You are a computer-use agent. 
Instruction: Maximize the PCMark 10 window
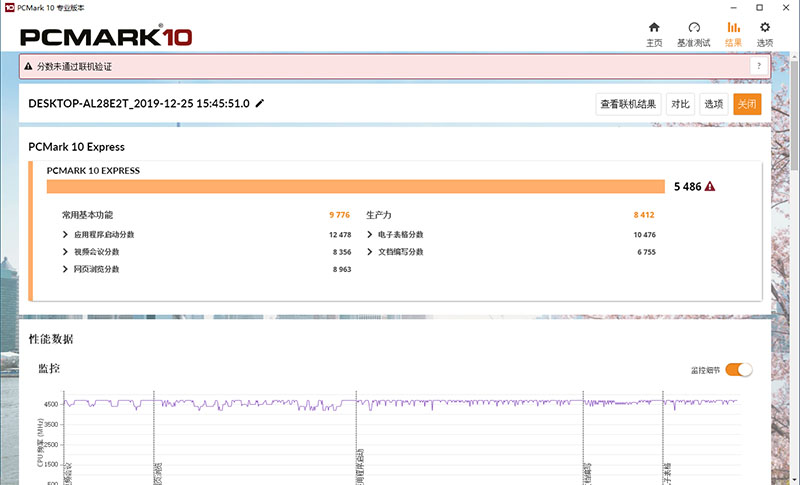[760, 8]
